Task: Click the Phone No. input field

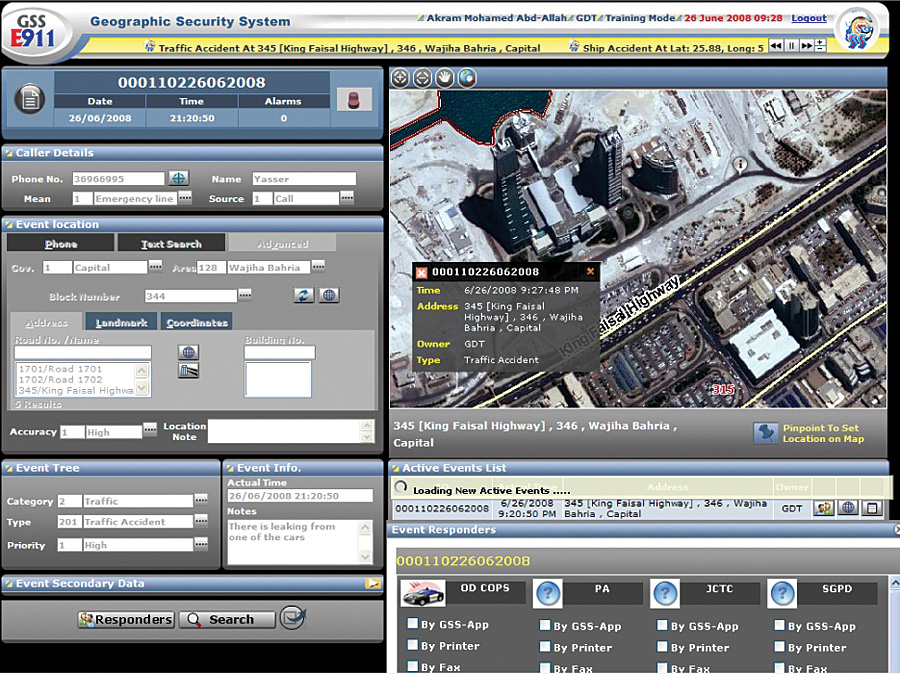Action: [x=118, y=179]
